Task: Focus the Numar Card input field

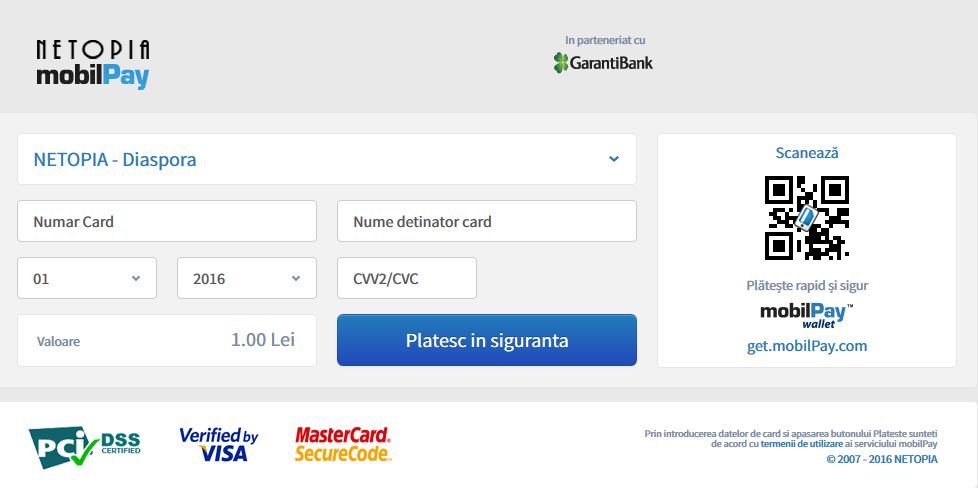Action: coord(167,221)
